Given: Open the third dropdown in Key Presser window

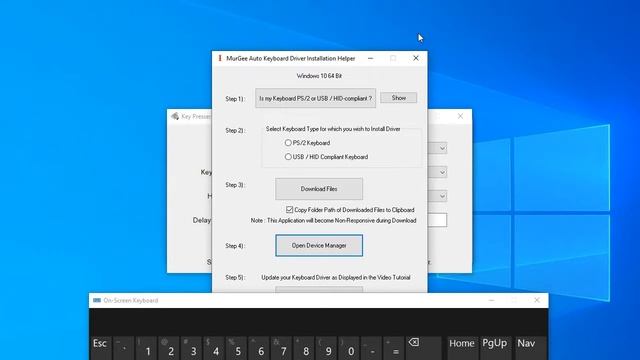Looking at the screenshot, I should [x=442, y=196].
